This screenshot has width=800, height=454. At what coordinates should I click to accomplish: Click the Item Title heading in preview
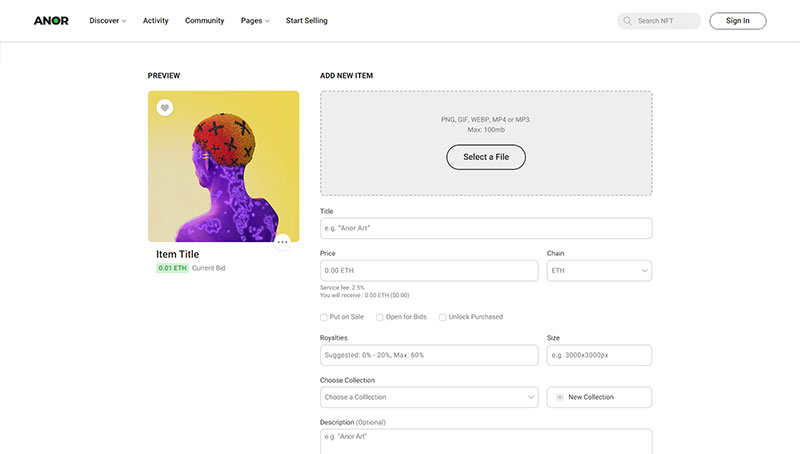point(178,254)
